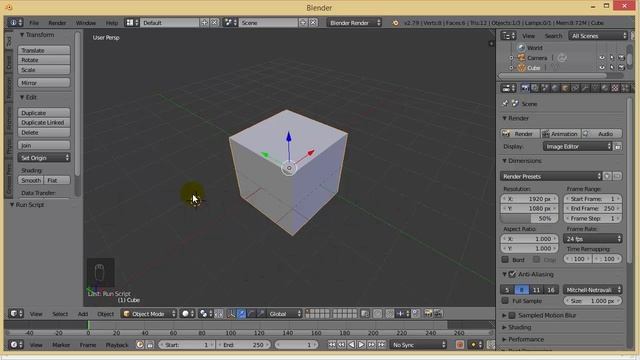Click the add preset icon beside Render Presets
Viewport: 640px width, 360px height.
pyautogui.click(x=607, y=176)
